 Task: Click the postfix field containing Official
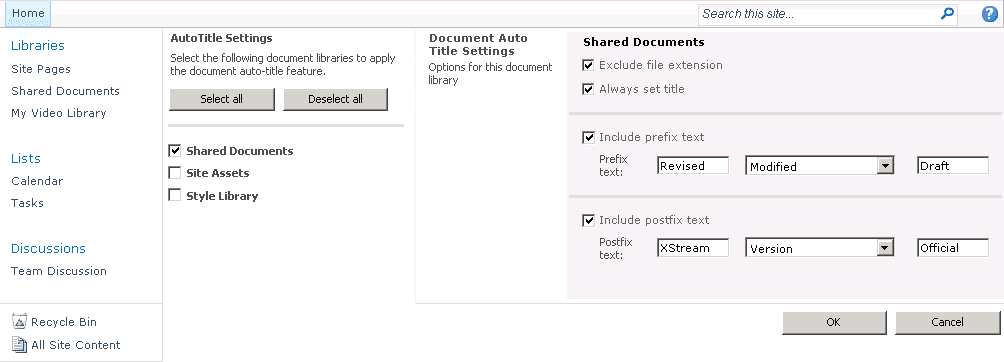tap(953, 248)
